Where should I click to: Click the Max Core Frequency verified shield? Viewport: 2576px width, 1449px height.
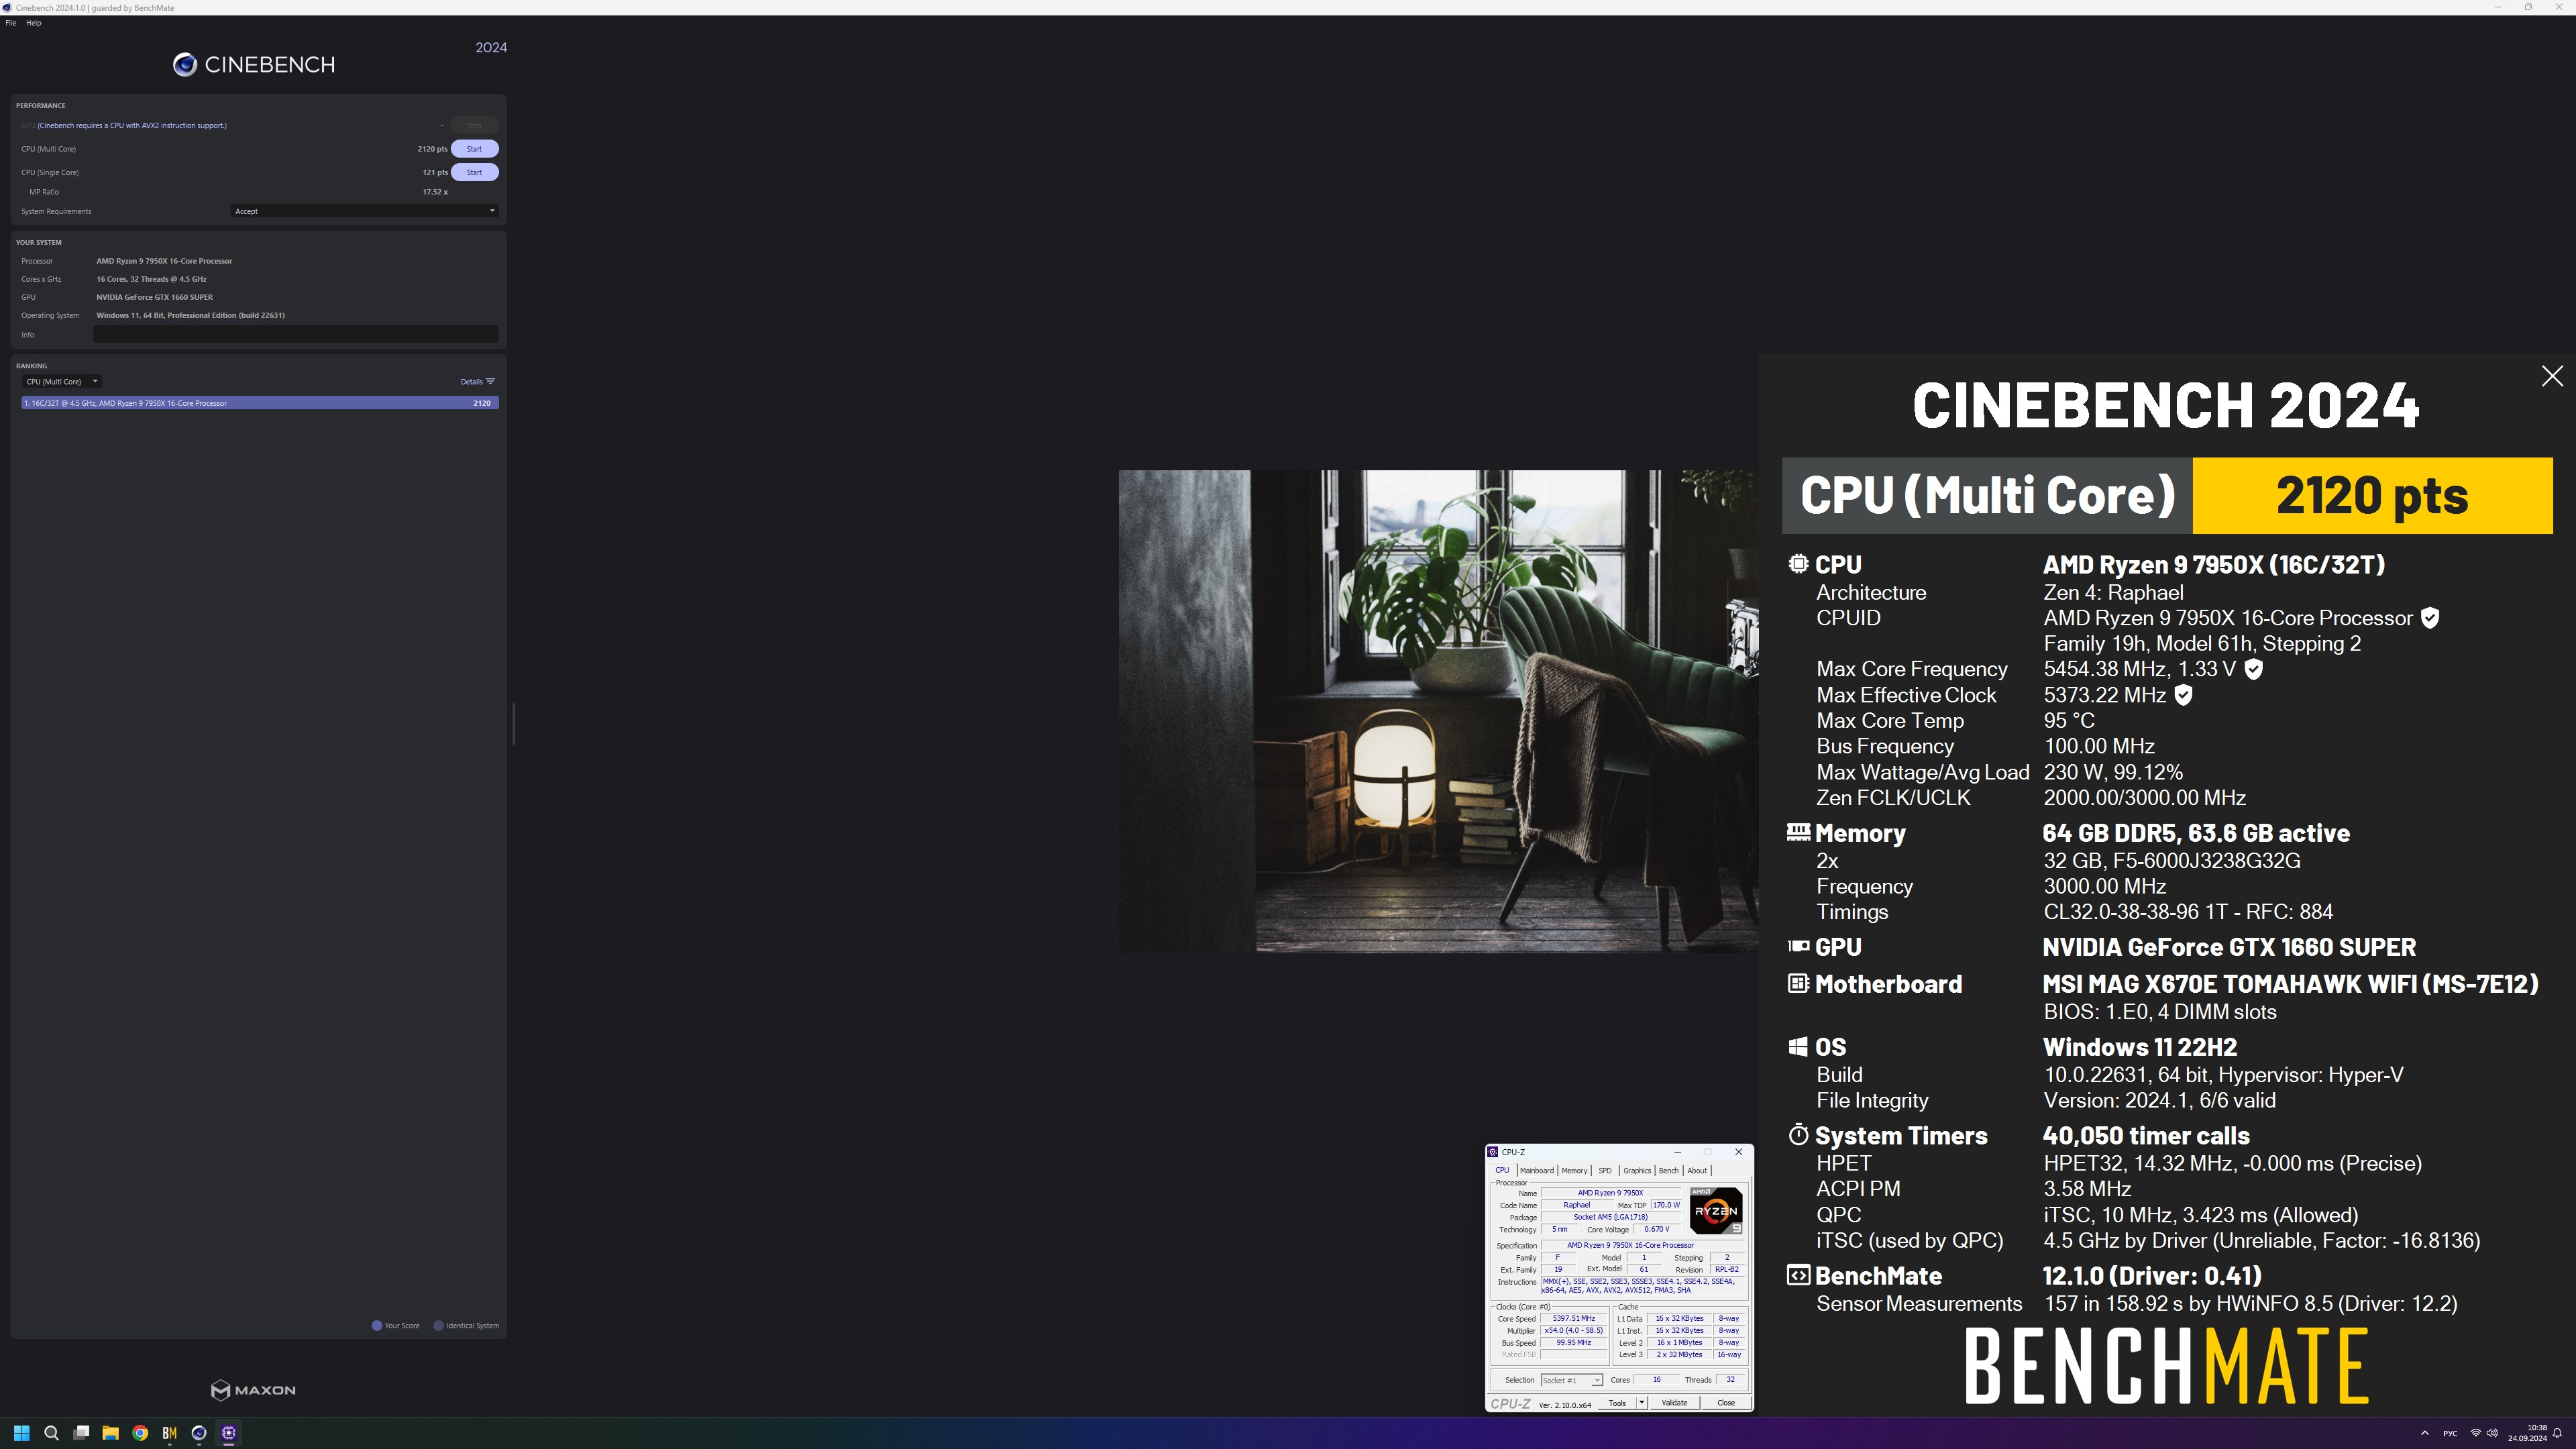point(2253,669)
